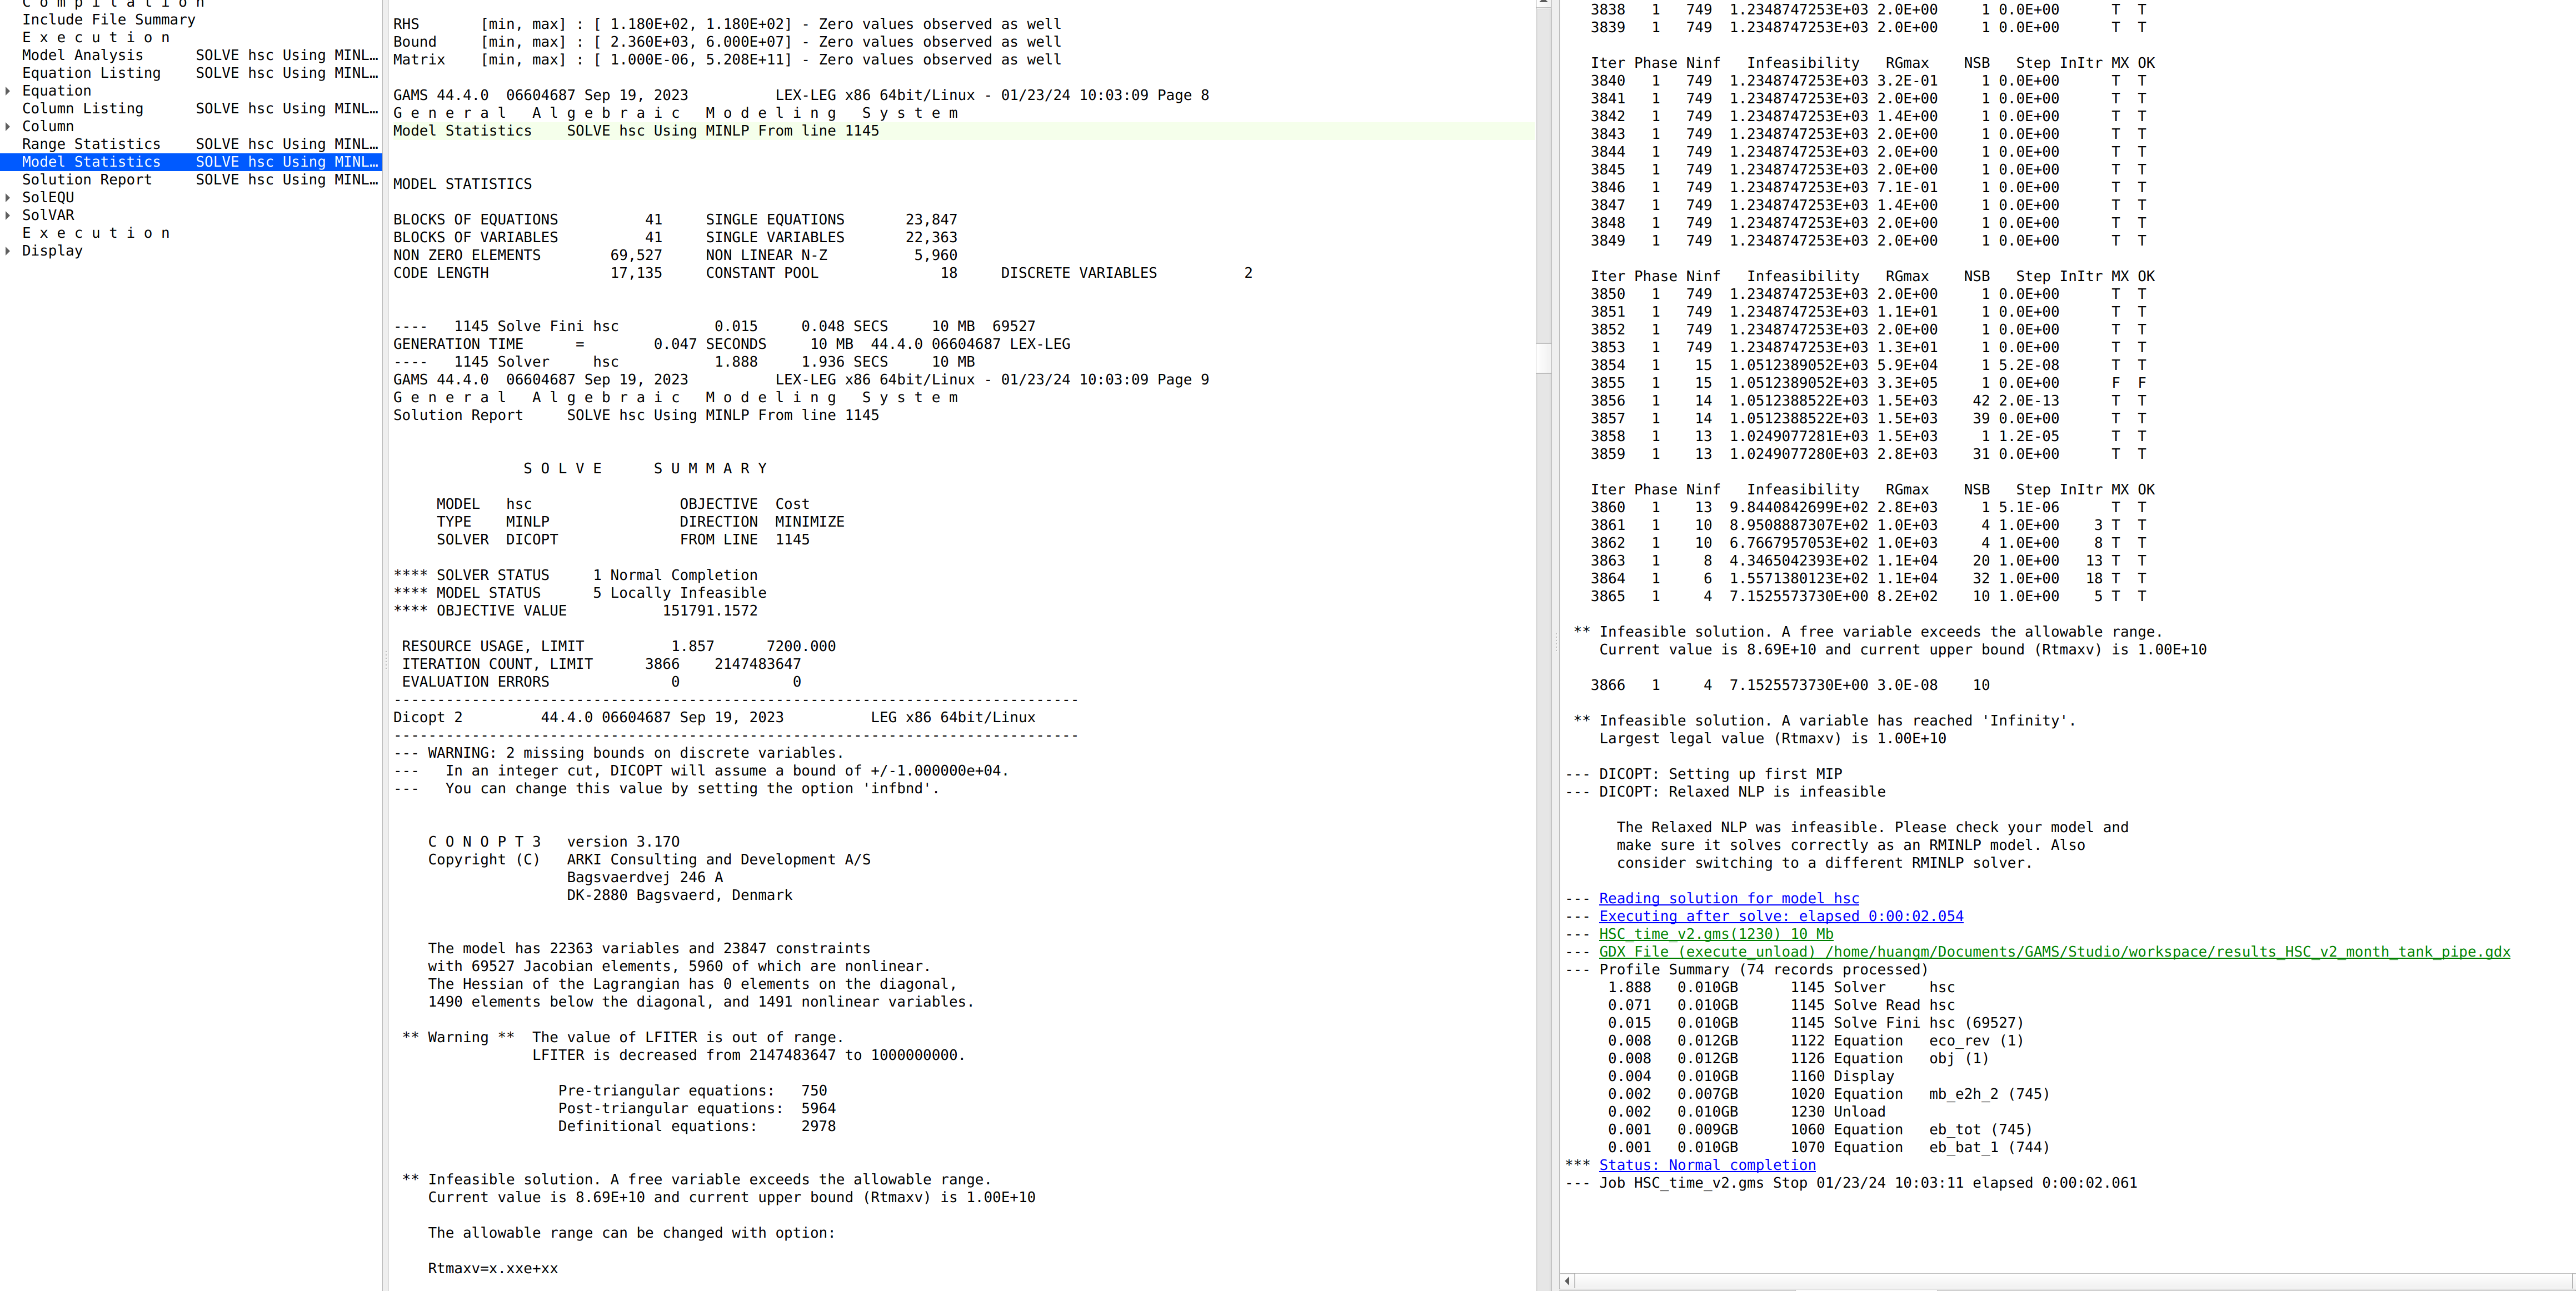Viewport: 2576px width, 1291px height.
Task: Click the ITERATION COUNT, LIMIT line
Action: pyautogui.click(x=601, y=665)
